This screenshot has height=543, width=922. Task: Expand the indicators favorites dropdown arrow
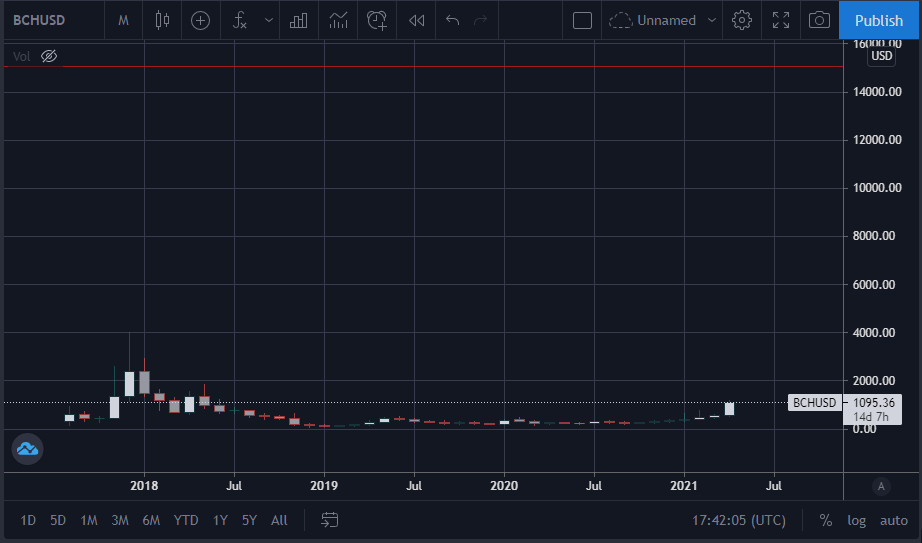pyautogui.click(x=269, y=21)
